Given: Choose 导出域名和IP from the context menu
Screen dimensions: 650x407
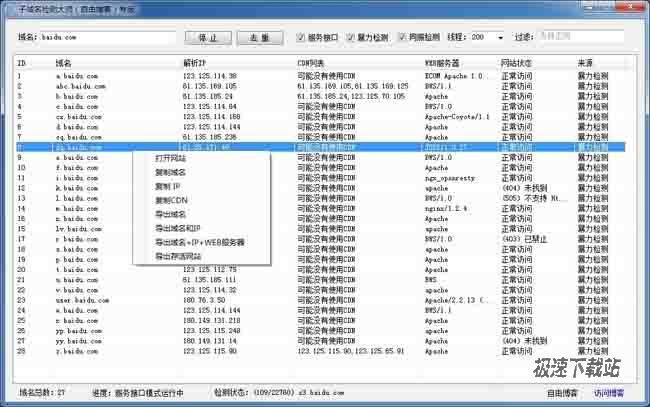Looking at the screenshot, I should click(178, 228).
